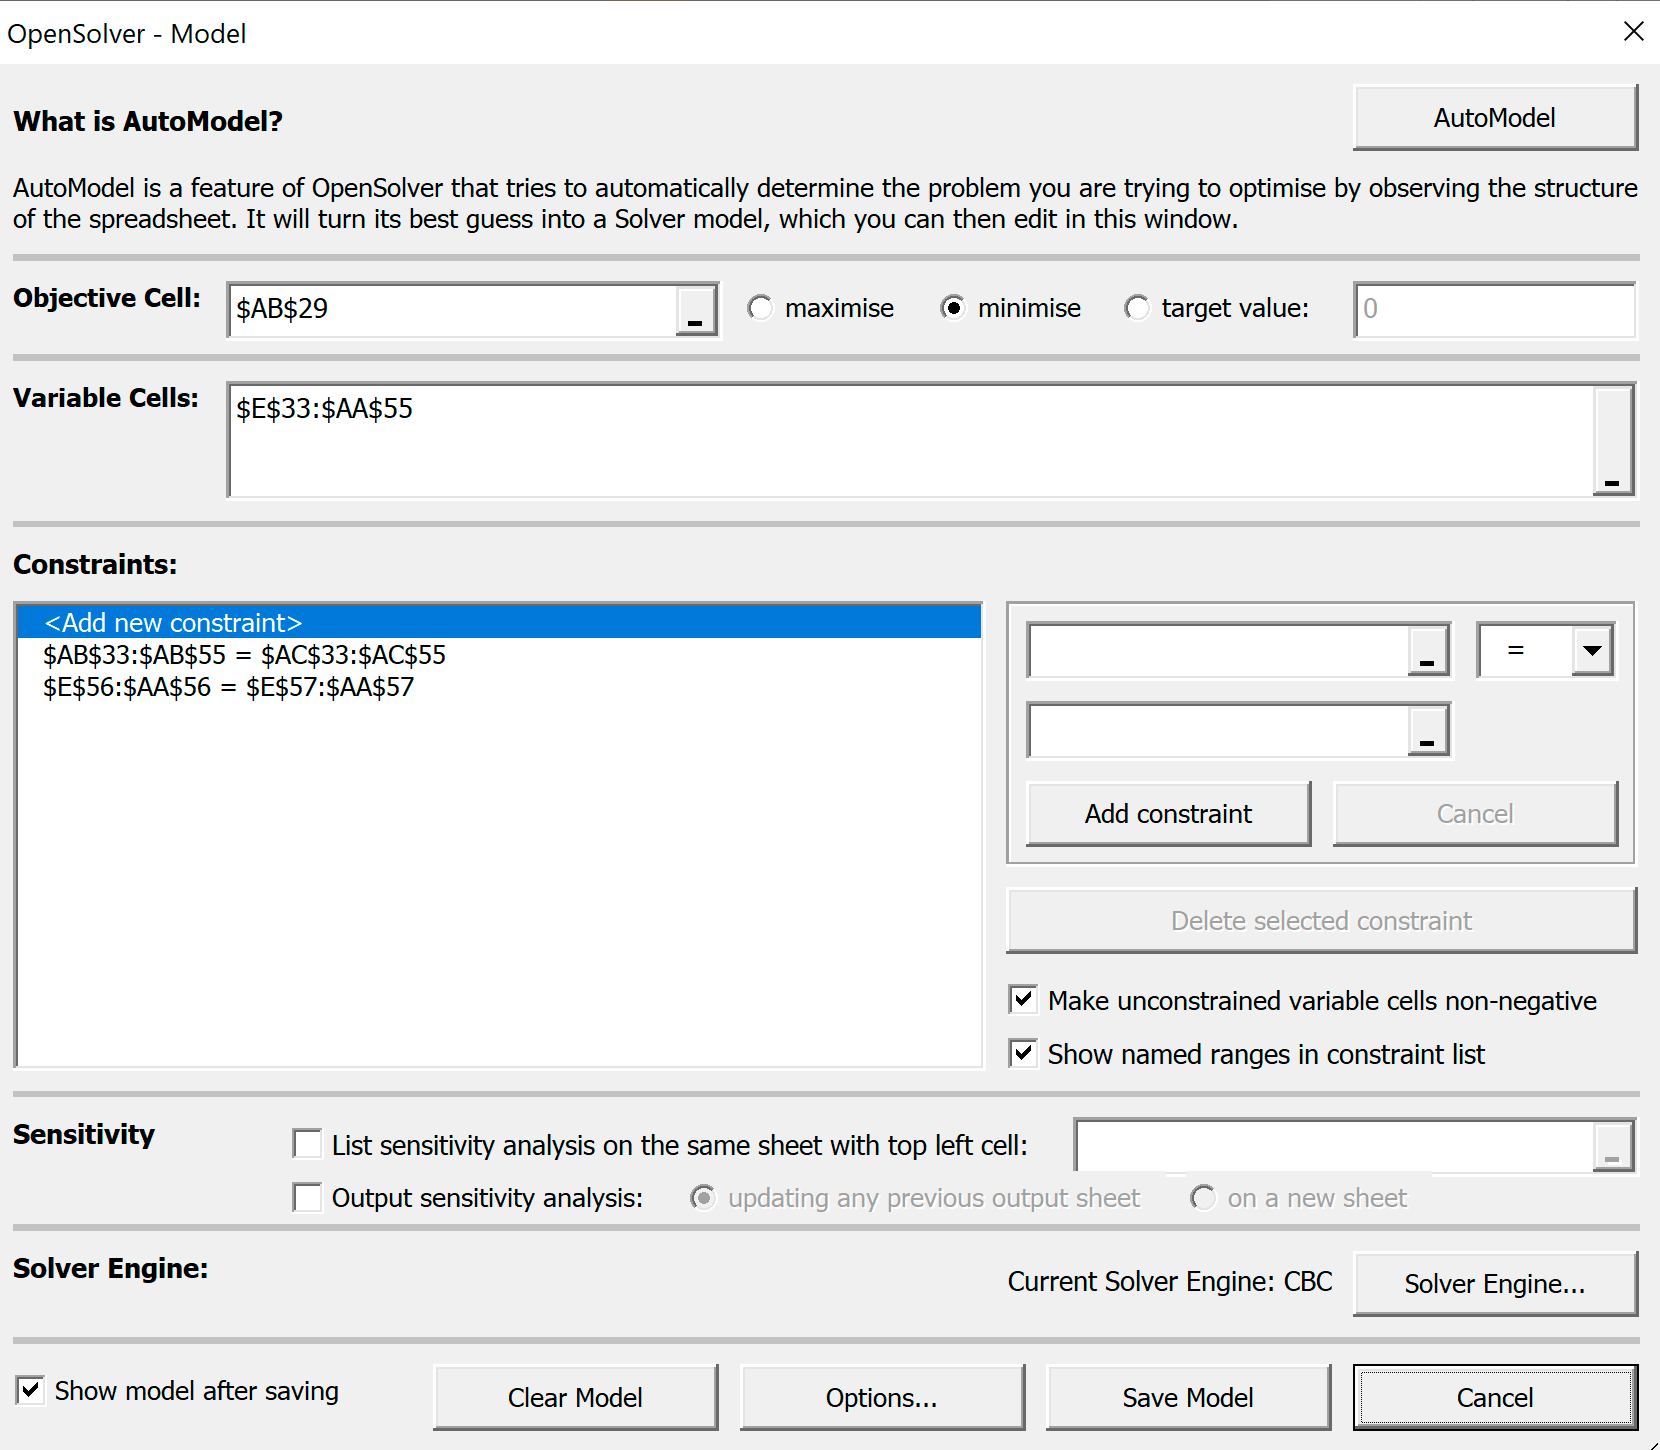Open range picker for constraint right-hand side
Viewport: 1660px width, 1450px height.
(x=1428, y=731)
